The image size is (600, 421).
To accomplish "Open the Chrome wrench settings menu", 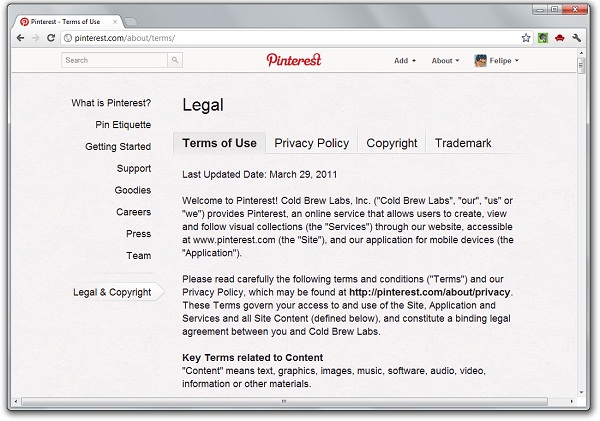I will (578, 38).
